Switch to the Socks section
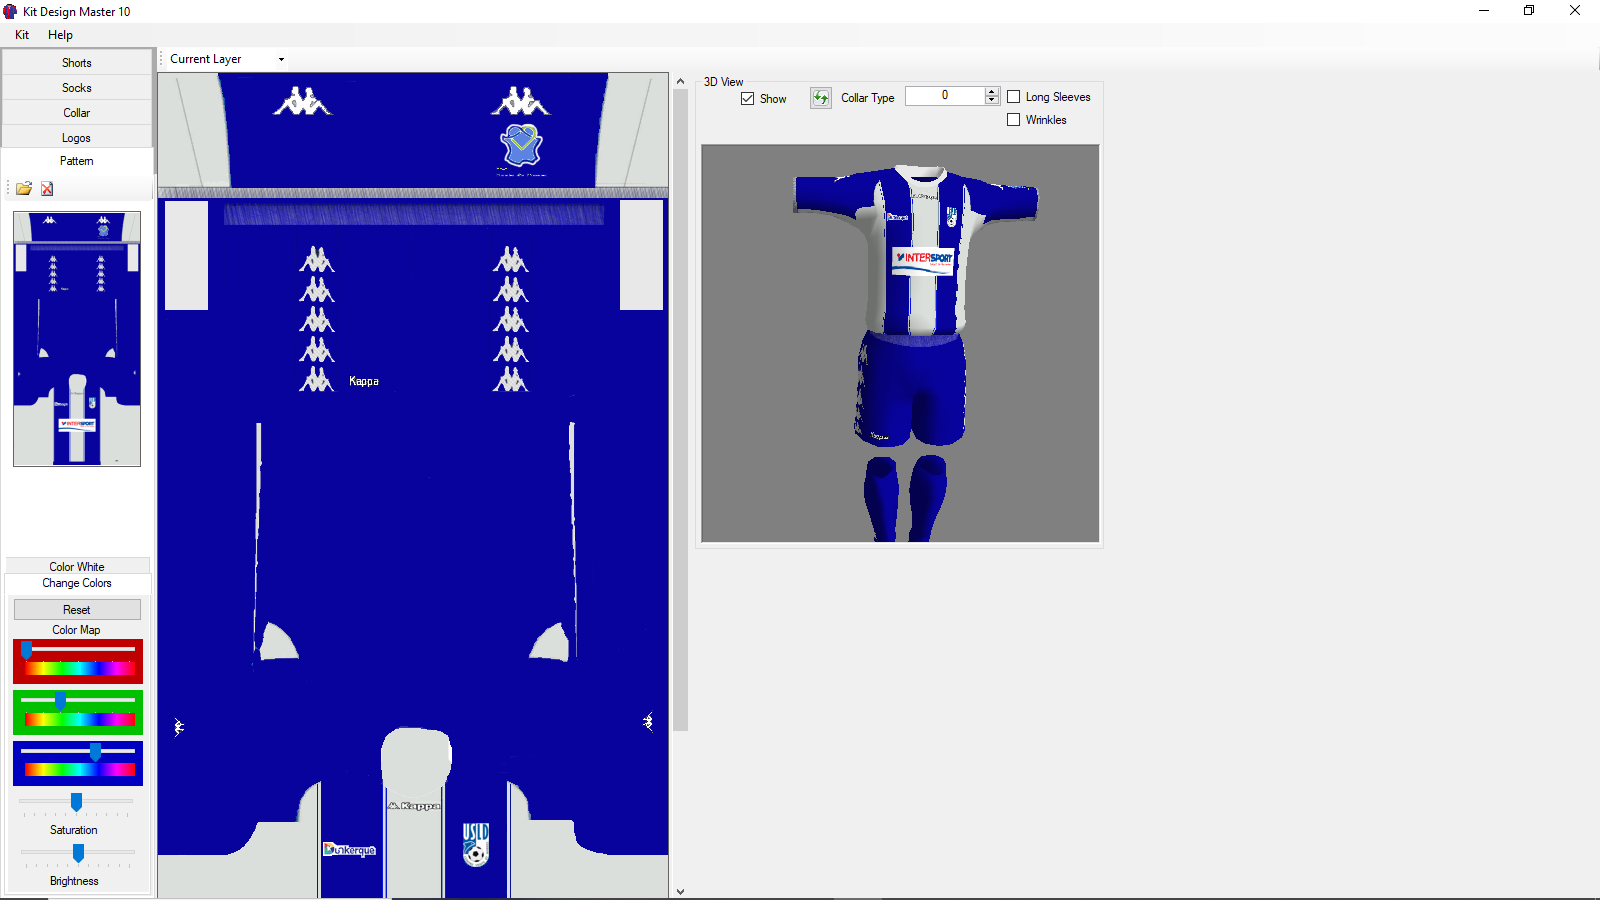The image size is (1600, 900). click(x=77, y=87)
